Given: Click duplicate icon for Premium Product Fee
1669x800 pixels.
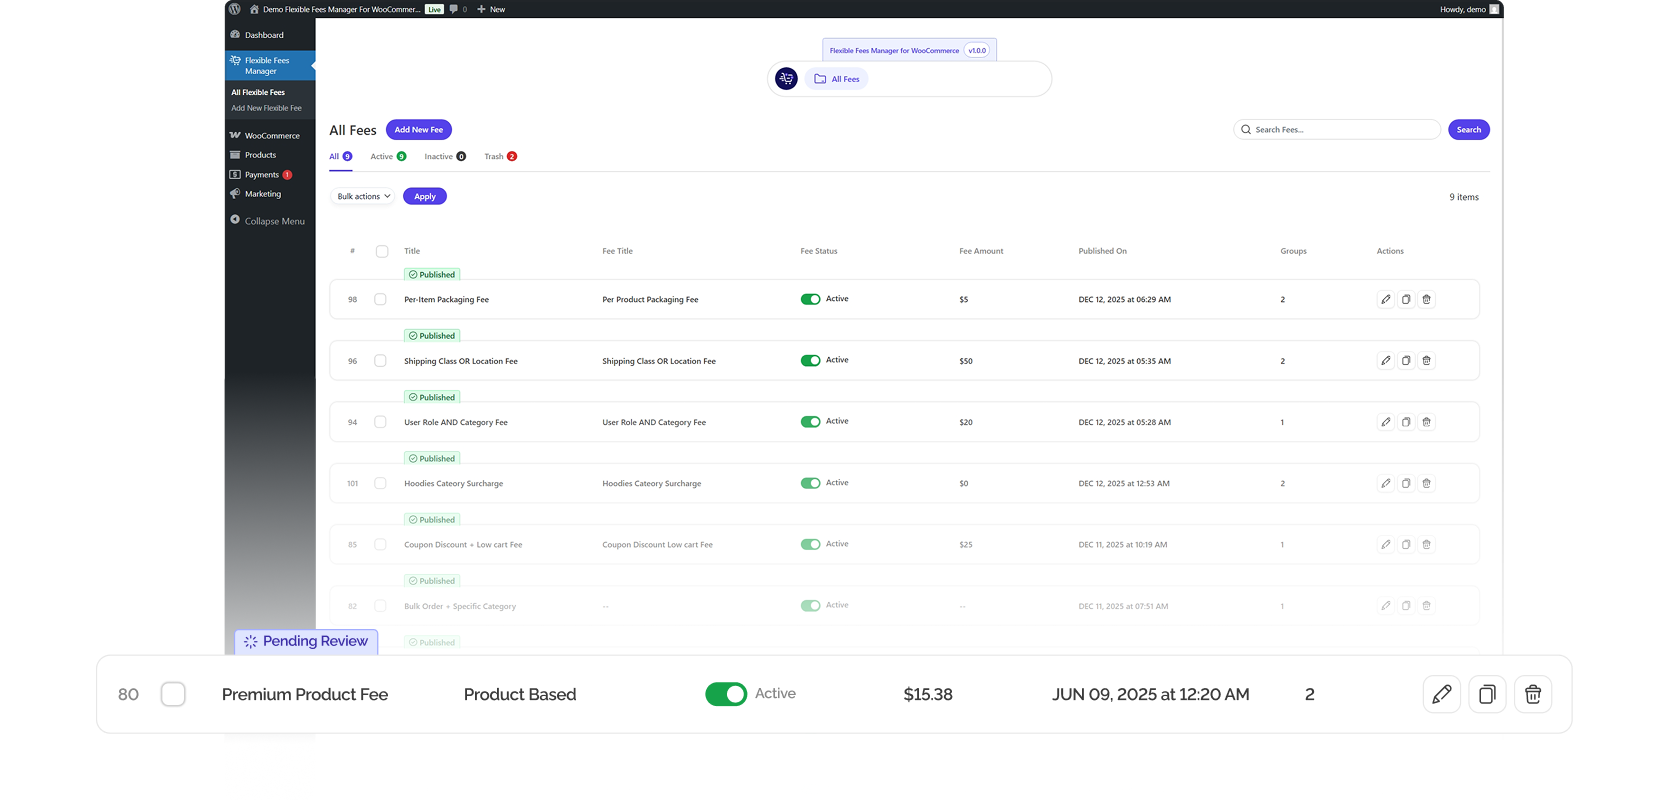Looking at the screenshot, I should [1487, 694].
